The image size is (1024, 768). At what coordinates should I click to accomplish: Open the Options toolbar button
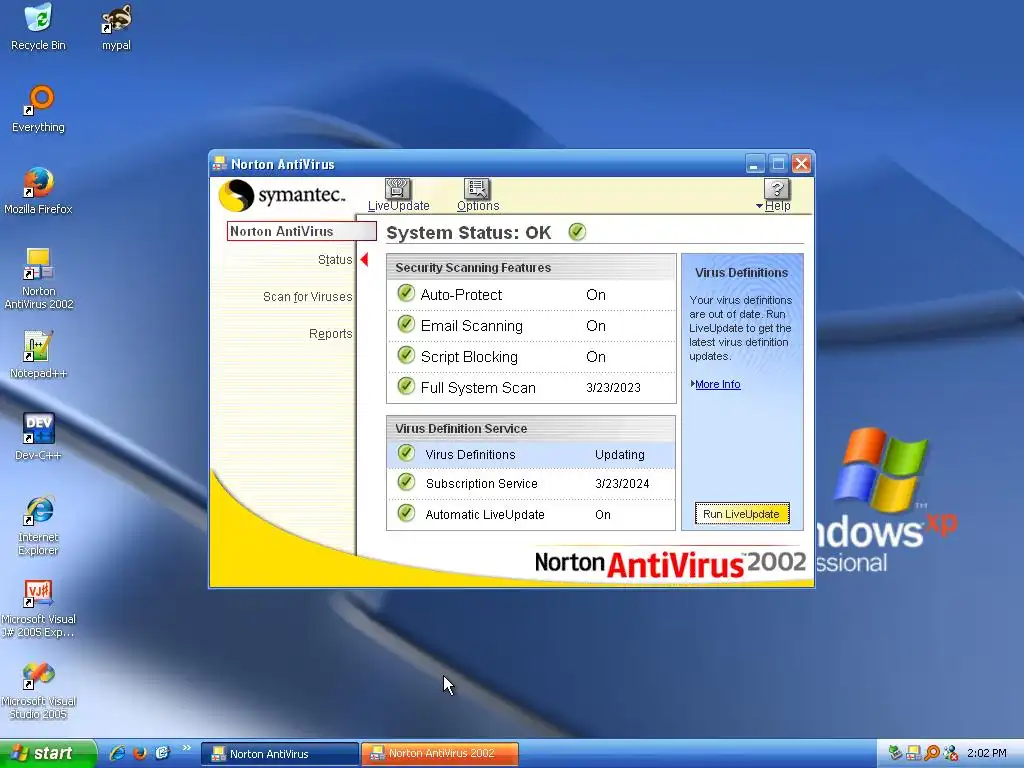pos(478,195)
